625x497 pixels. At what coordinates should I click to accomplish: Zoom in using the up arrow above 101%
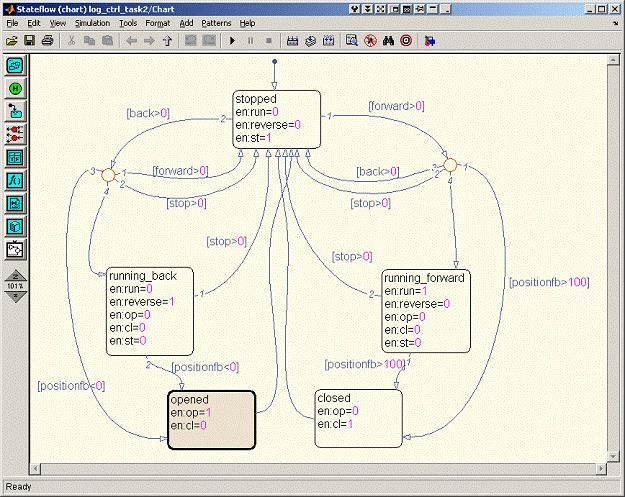point(15,275)
